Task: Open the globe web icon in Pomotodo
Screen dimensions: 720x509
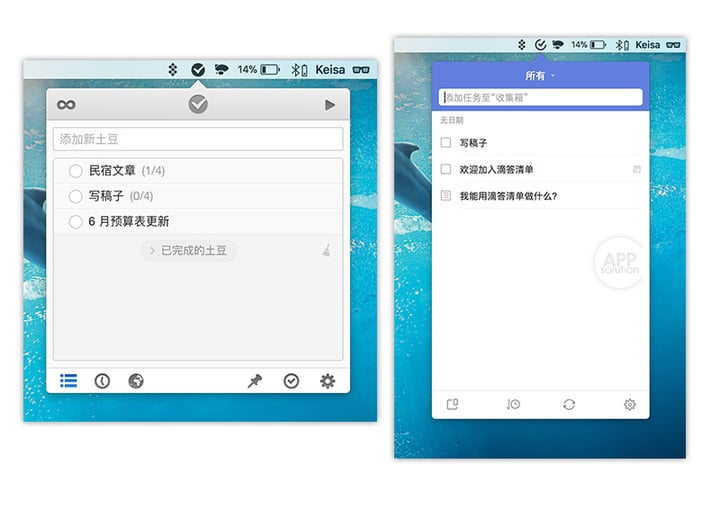Action: (136, 381)
